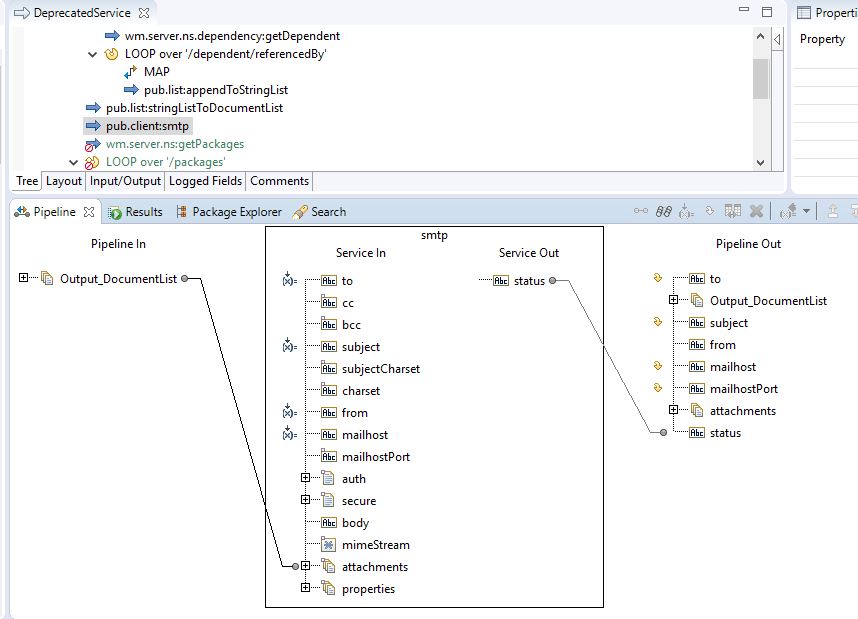Viewport: 858px width, 619px height.
Task: Click the Properties panel icon
Action: pos(803,12)
